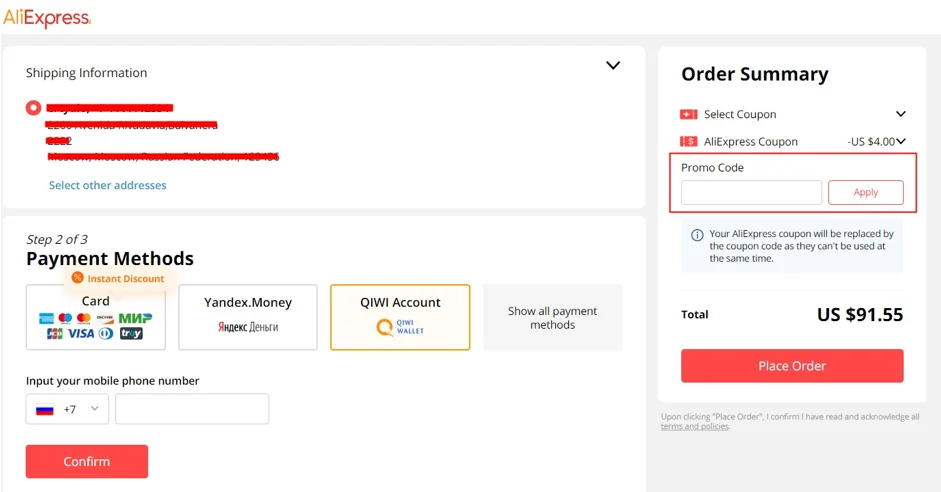Collapse the Shipping Information section
Screen dimensions: 941x492
pyautogui.click(x=613, y=66)
